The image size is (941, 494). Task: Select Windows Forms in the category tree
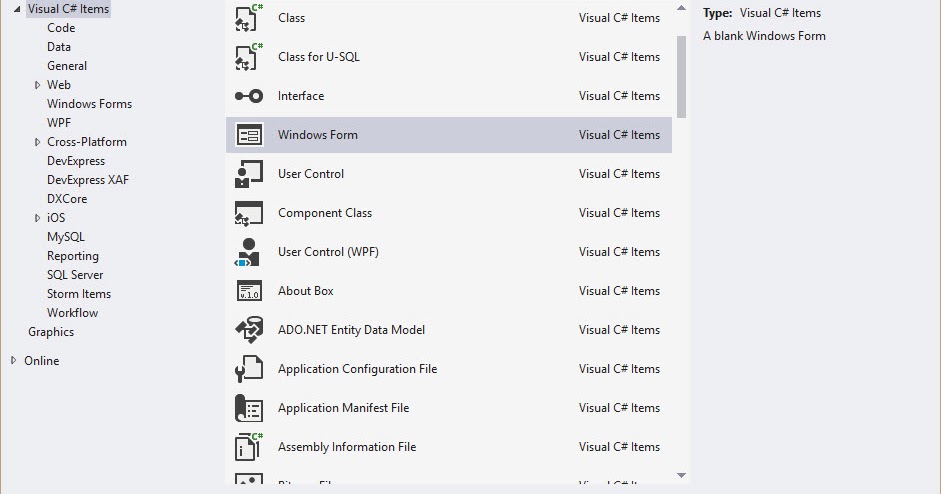[89, 104]
